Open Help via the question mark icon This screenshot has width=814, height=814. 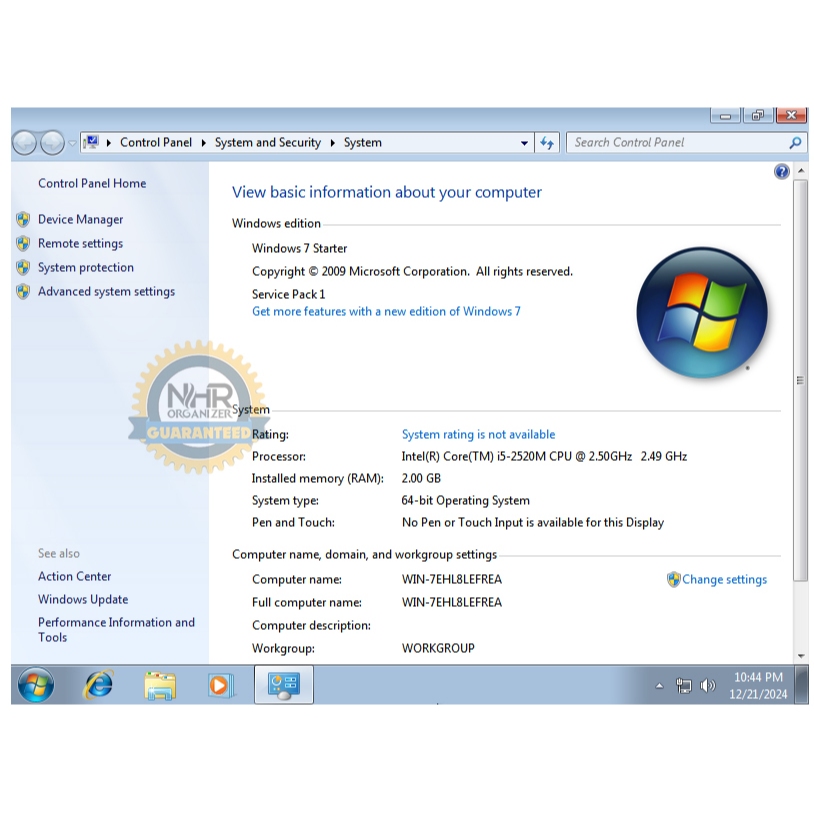pos(781,171)
